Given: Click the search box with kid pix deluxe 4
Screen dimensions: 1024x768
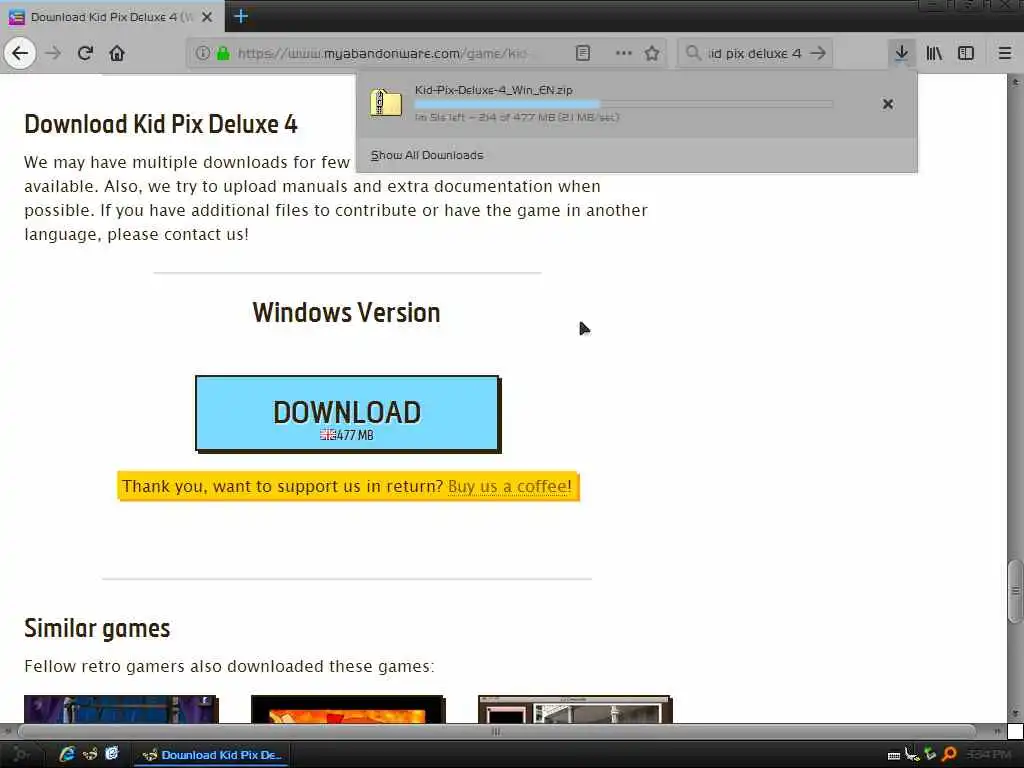Looking at the screenshot, I should click(x=754, y=53).
